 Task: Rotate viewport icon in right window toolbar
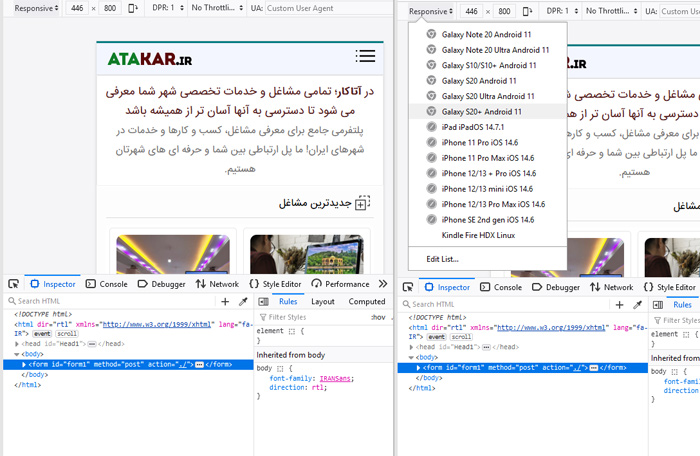(x=527, y=11)
